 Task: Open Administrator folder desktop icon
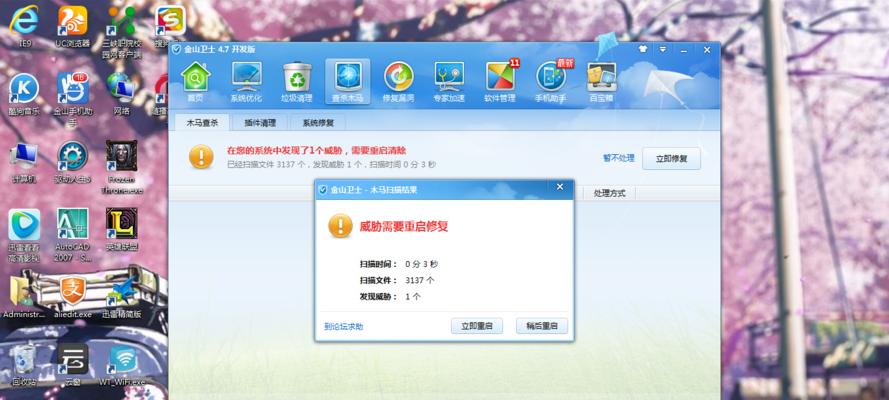click(24, 297)
